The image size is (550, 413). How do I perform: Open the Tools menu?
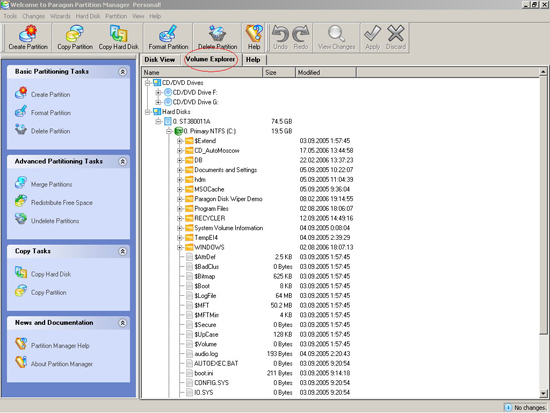click(10, 16)
